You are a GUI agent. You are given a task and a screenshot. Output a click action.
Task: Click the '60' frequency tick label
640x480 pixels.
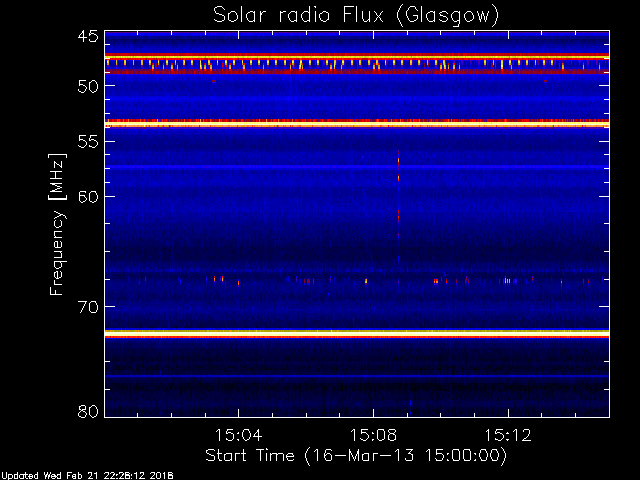(88, 197)
